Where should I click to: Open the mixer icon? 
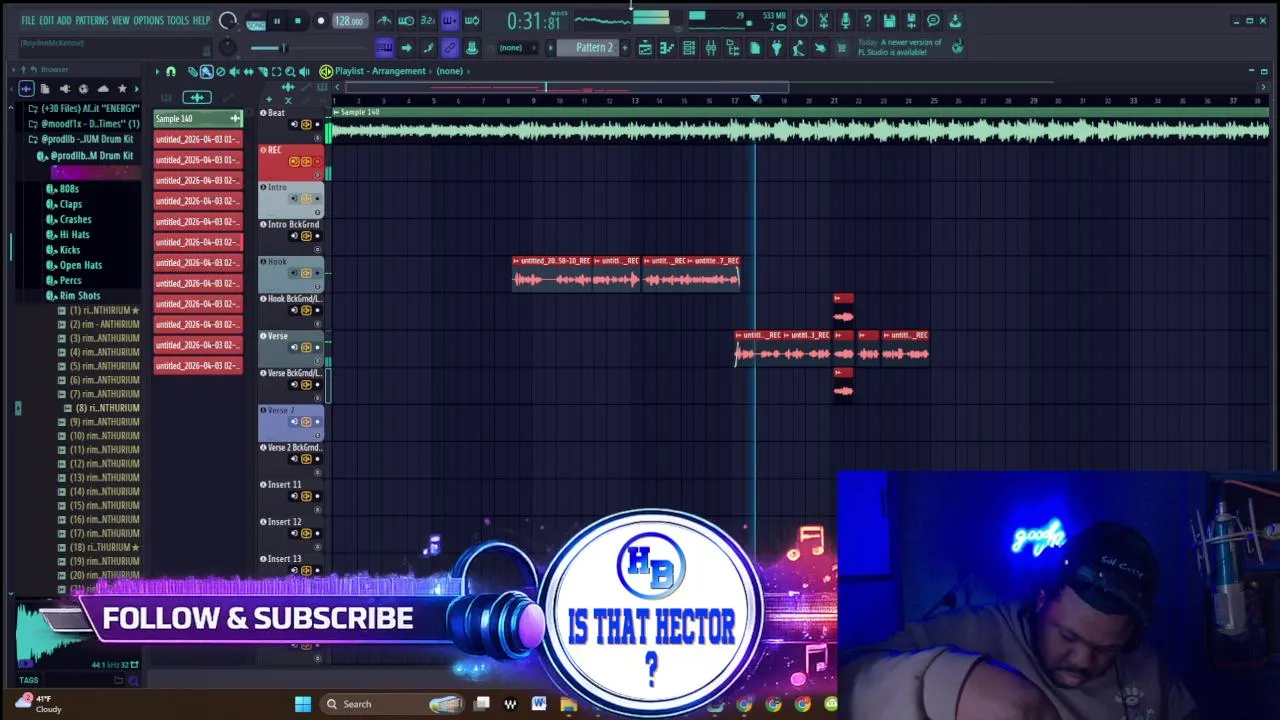[x=711, y=48]
